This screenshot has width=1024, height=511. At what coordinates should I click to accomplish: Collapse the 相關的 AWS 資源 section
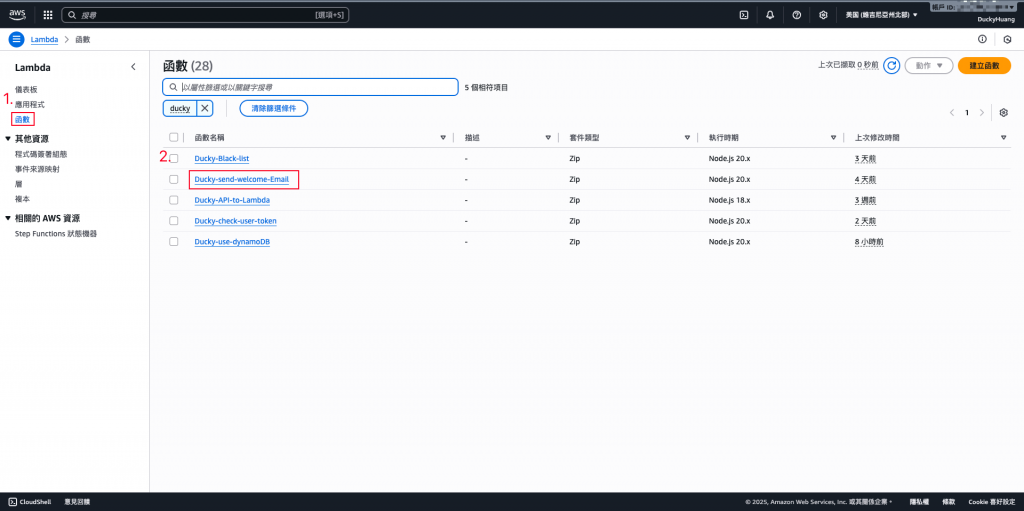tap(8, 218)
